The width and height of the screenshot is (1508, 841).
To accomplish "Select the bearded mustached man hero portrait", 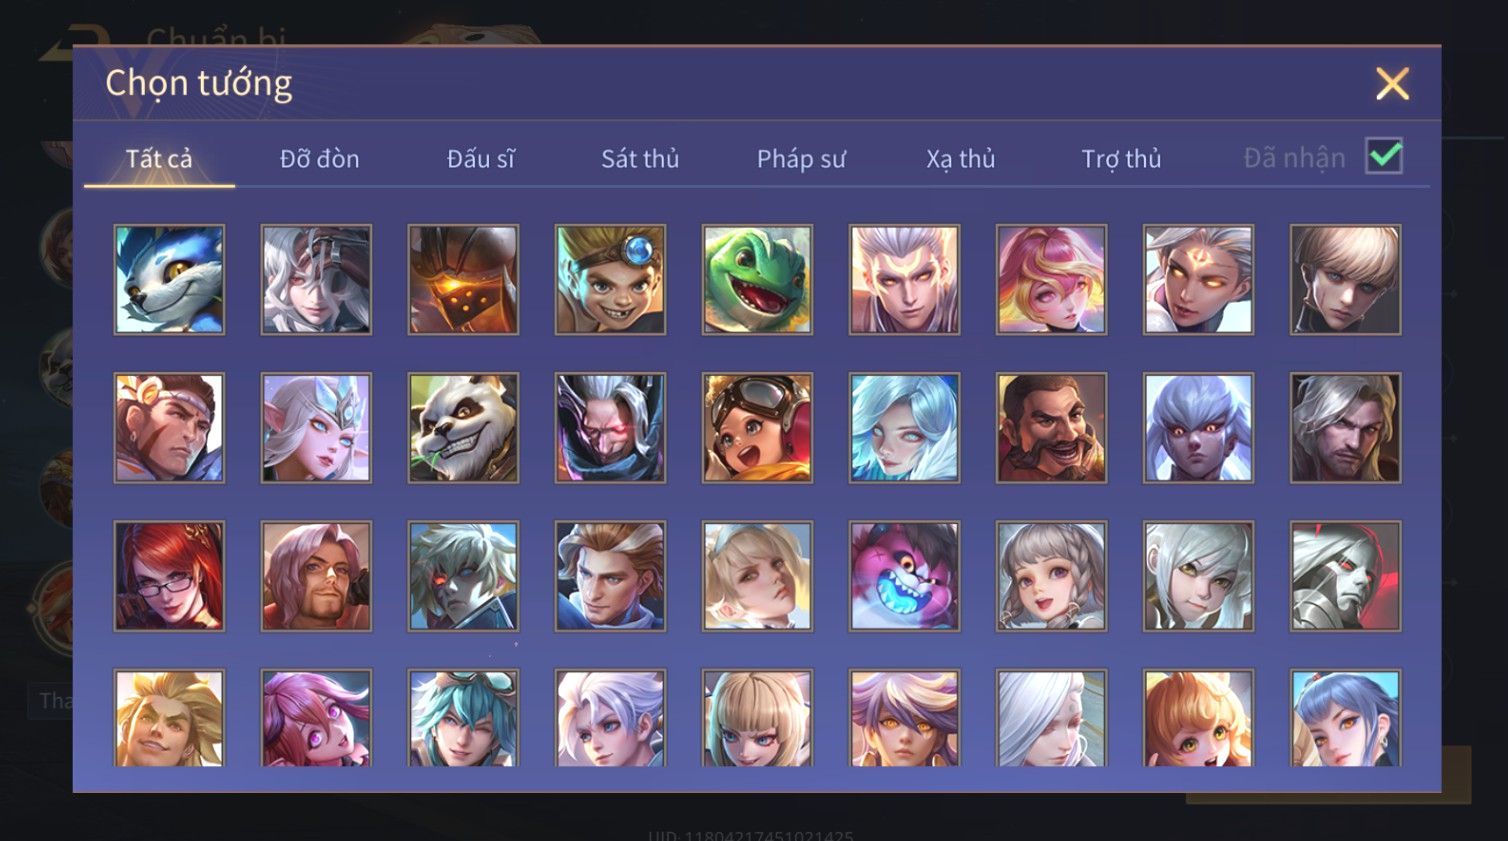I will 1051,428.
